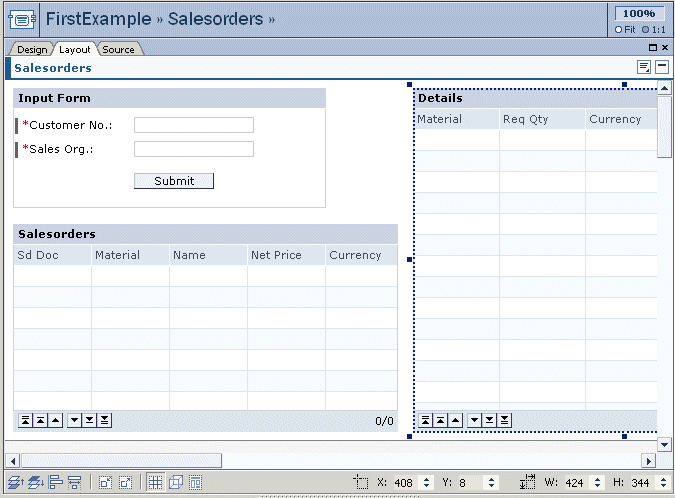Click Material column header in Details table
Screen dimensions: 675x498
(457, 119)
